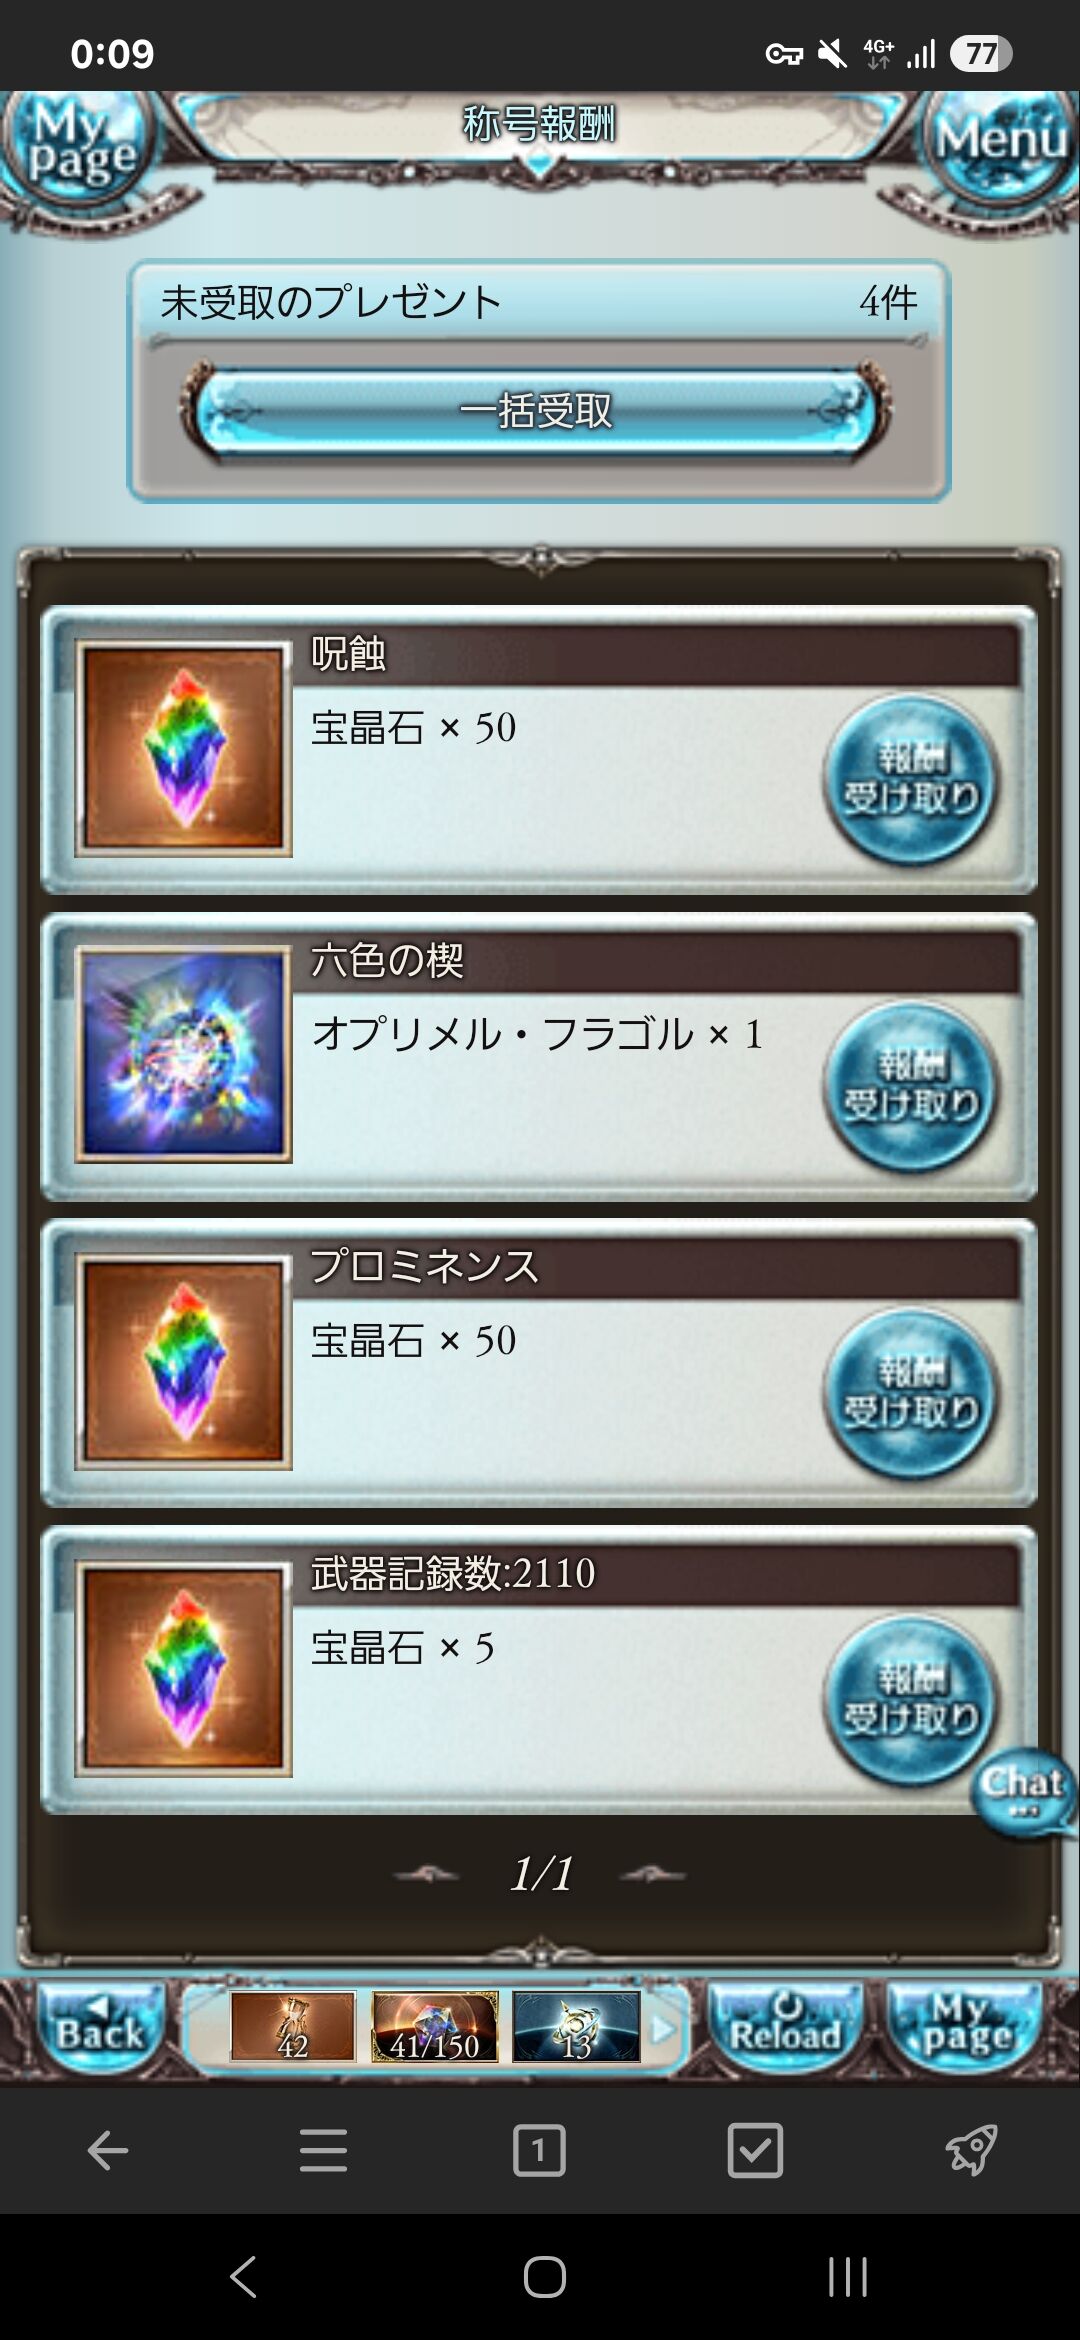This screenshot has height=2340, width=1080.
Task: Select the shortcut thumbnail labeled 42
Action: coord(293,2027)
